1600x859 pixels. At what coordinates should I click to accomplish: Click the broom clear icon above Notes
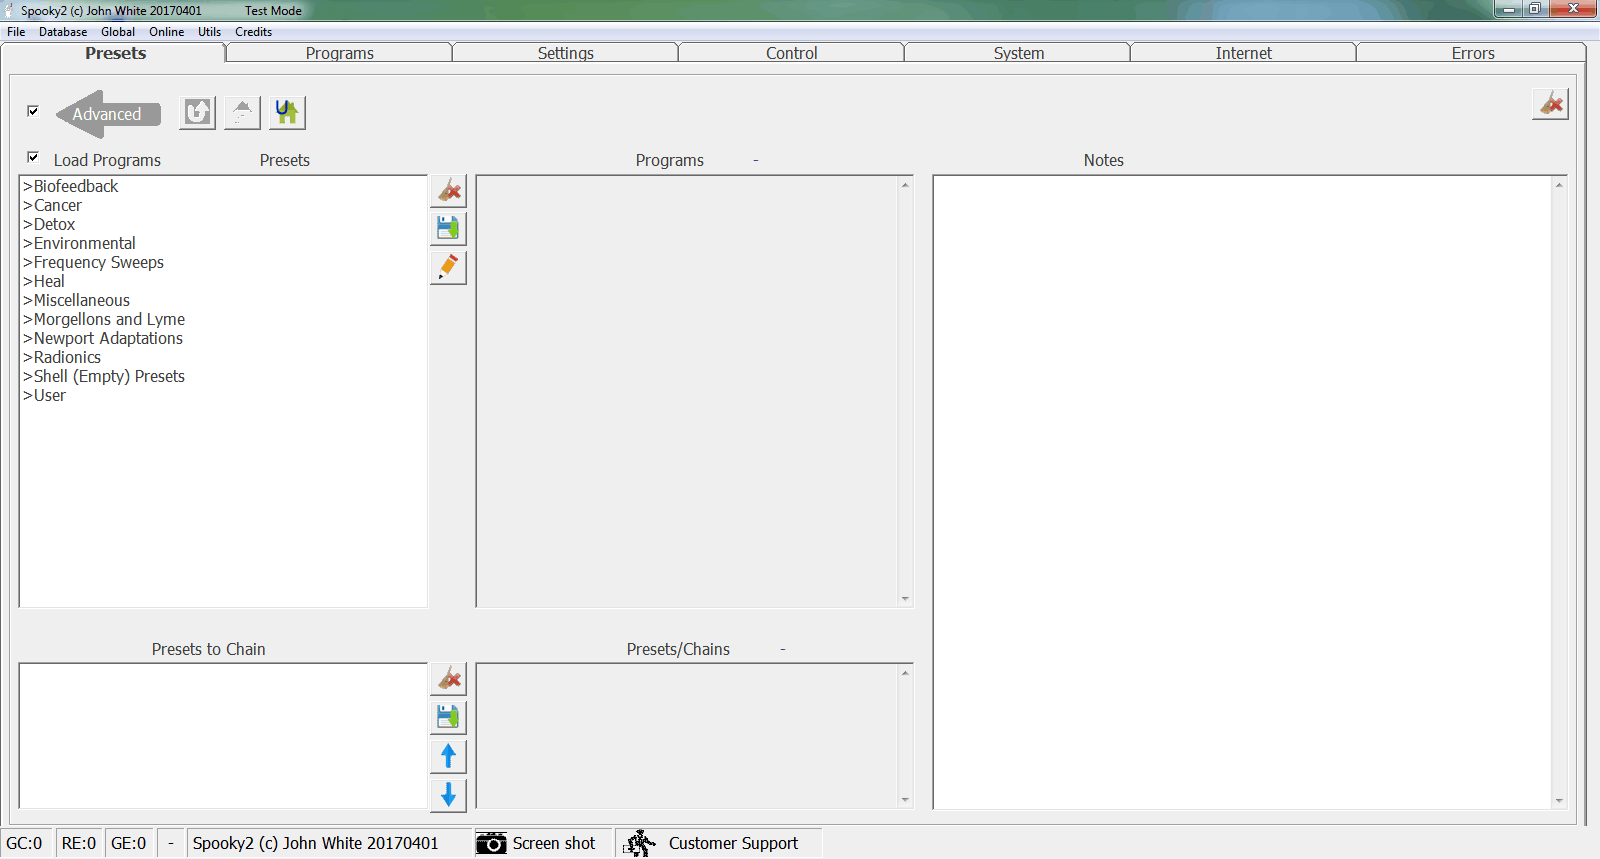click(x=1550, y=104)
